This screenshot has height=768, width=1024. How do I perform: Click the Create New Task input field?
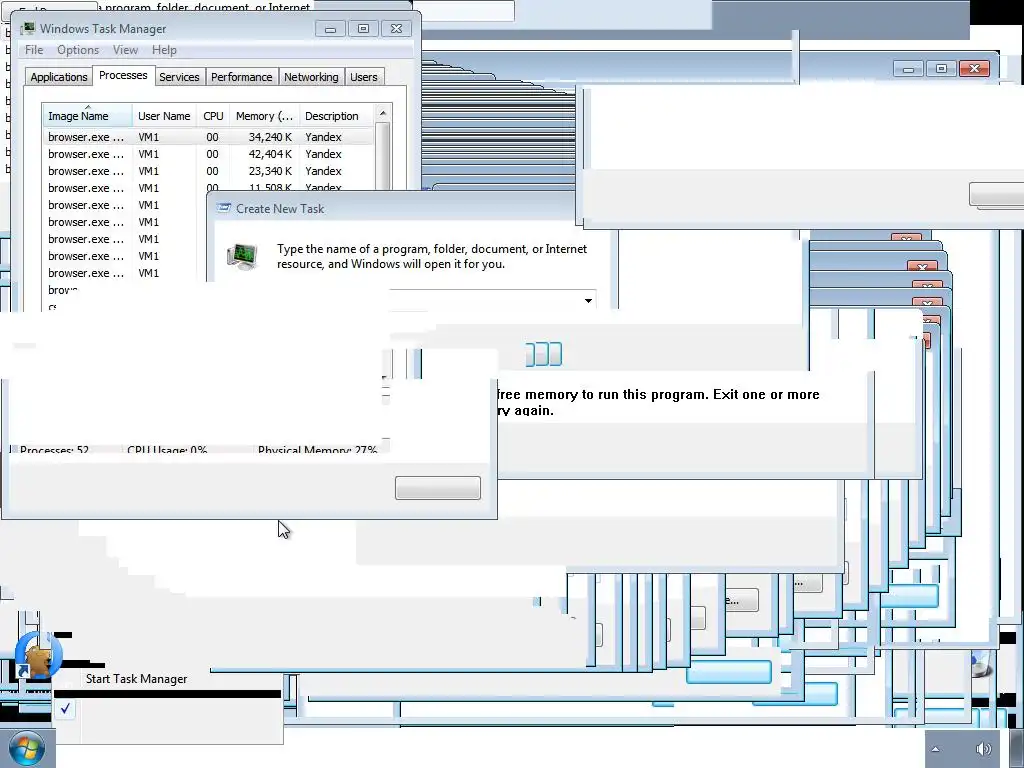492,300
